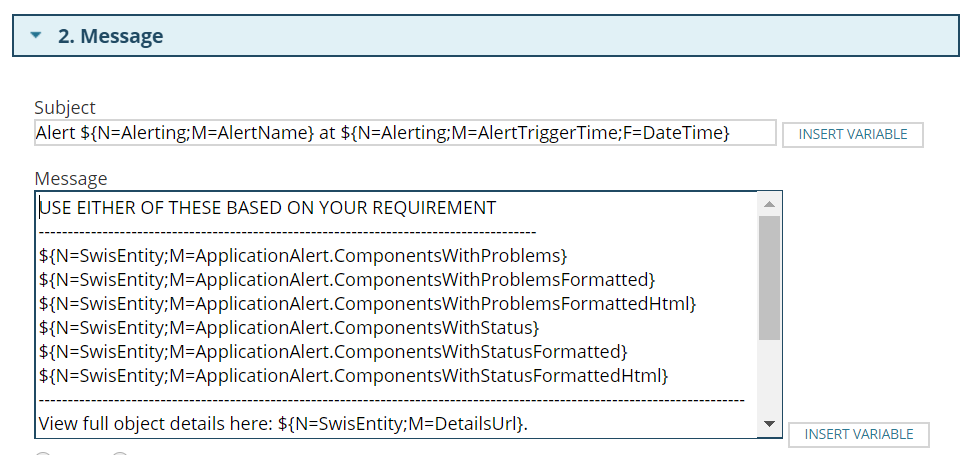This screenshot has width=968, height=455.
Task: Click the ComponentsWithProblemsFormattedHtml variable line
Action: (367, 303)
